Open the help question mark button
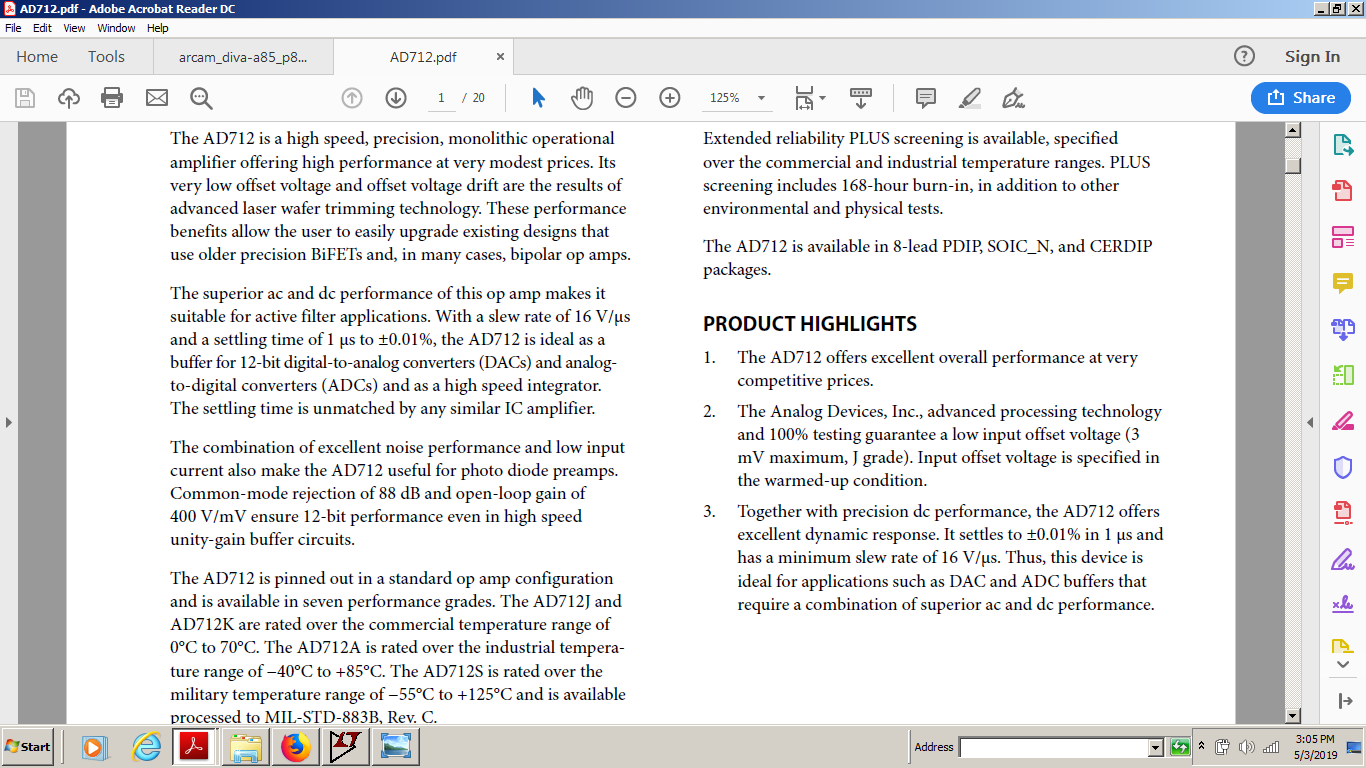The width and height of the screenshot is (1366, 768). point(1244,56)
